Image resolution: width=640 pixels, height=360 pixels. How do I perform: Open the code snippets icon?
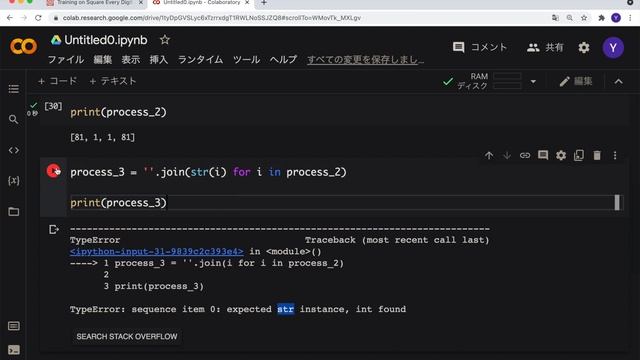(x=13, y=150)
